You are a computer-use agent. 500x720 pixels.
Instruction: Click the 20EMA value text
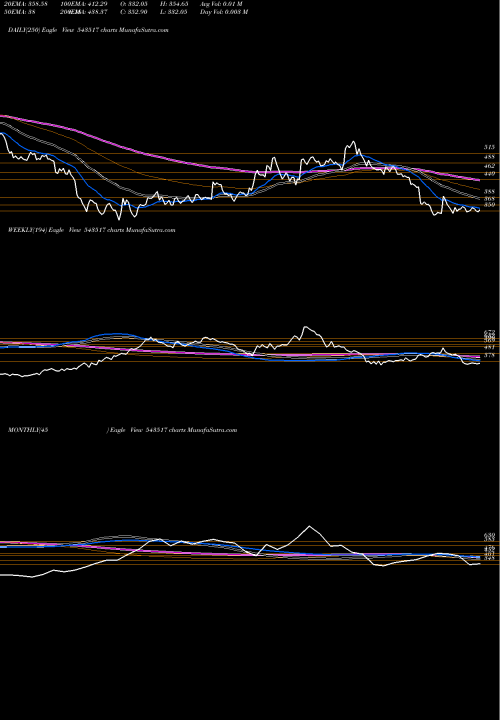(x=28, y=4)
